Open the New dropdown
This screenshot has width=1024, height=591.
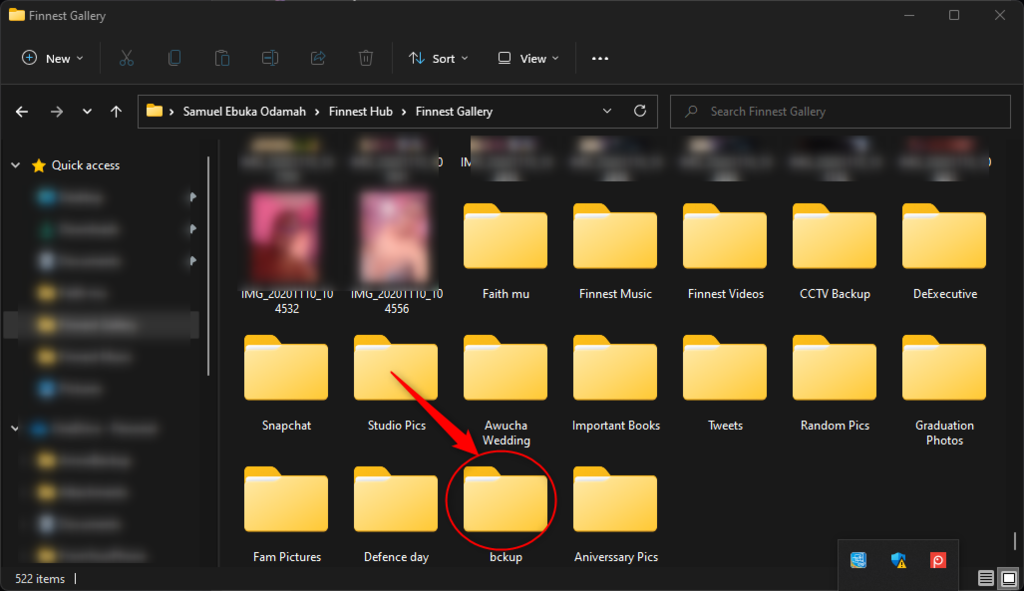pyautogui.click(x=52, y=58)
